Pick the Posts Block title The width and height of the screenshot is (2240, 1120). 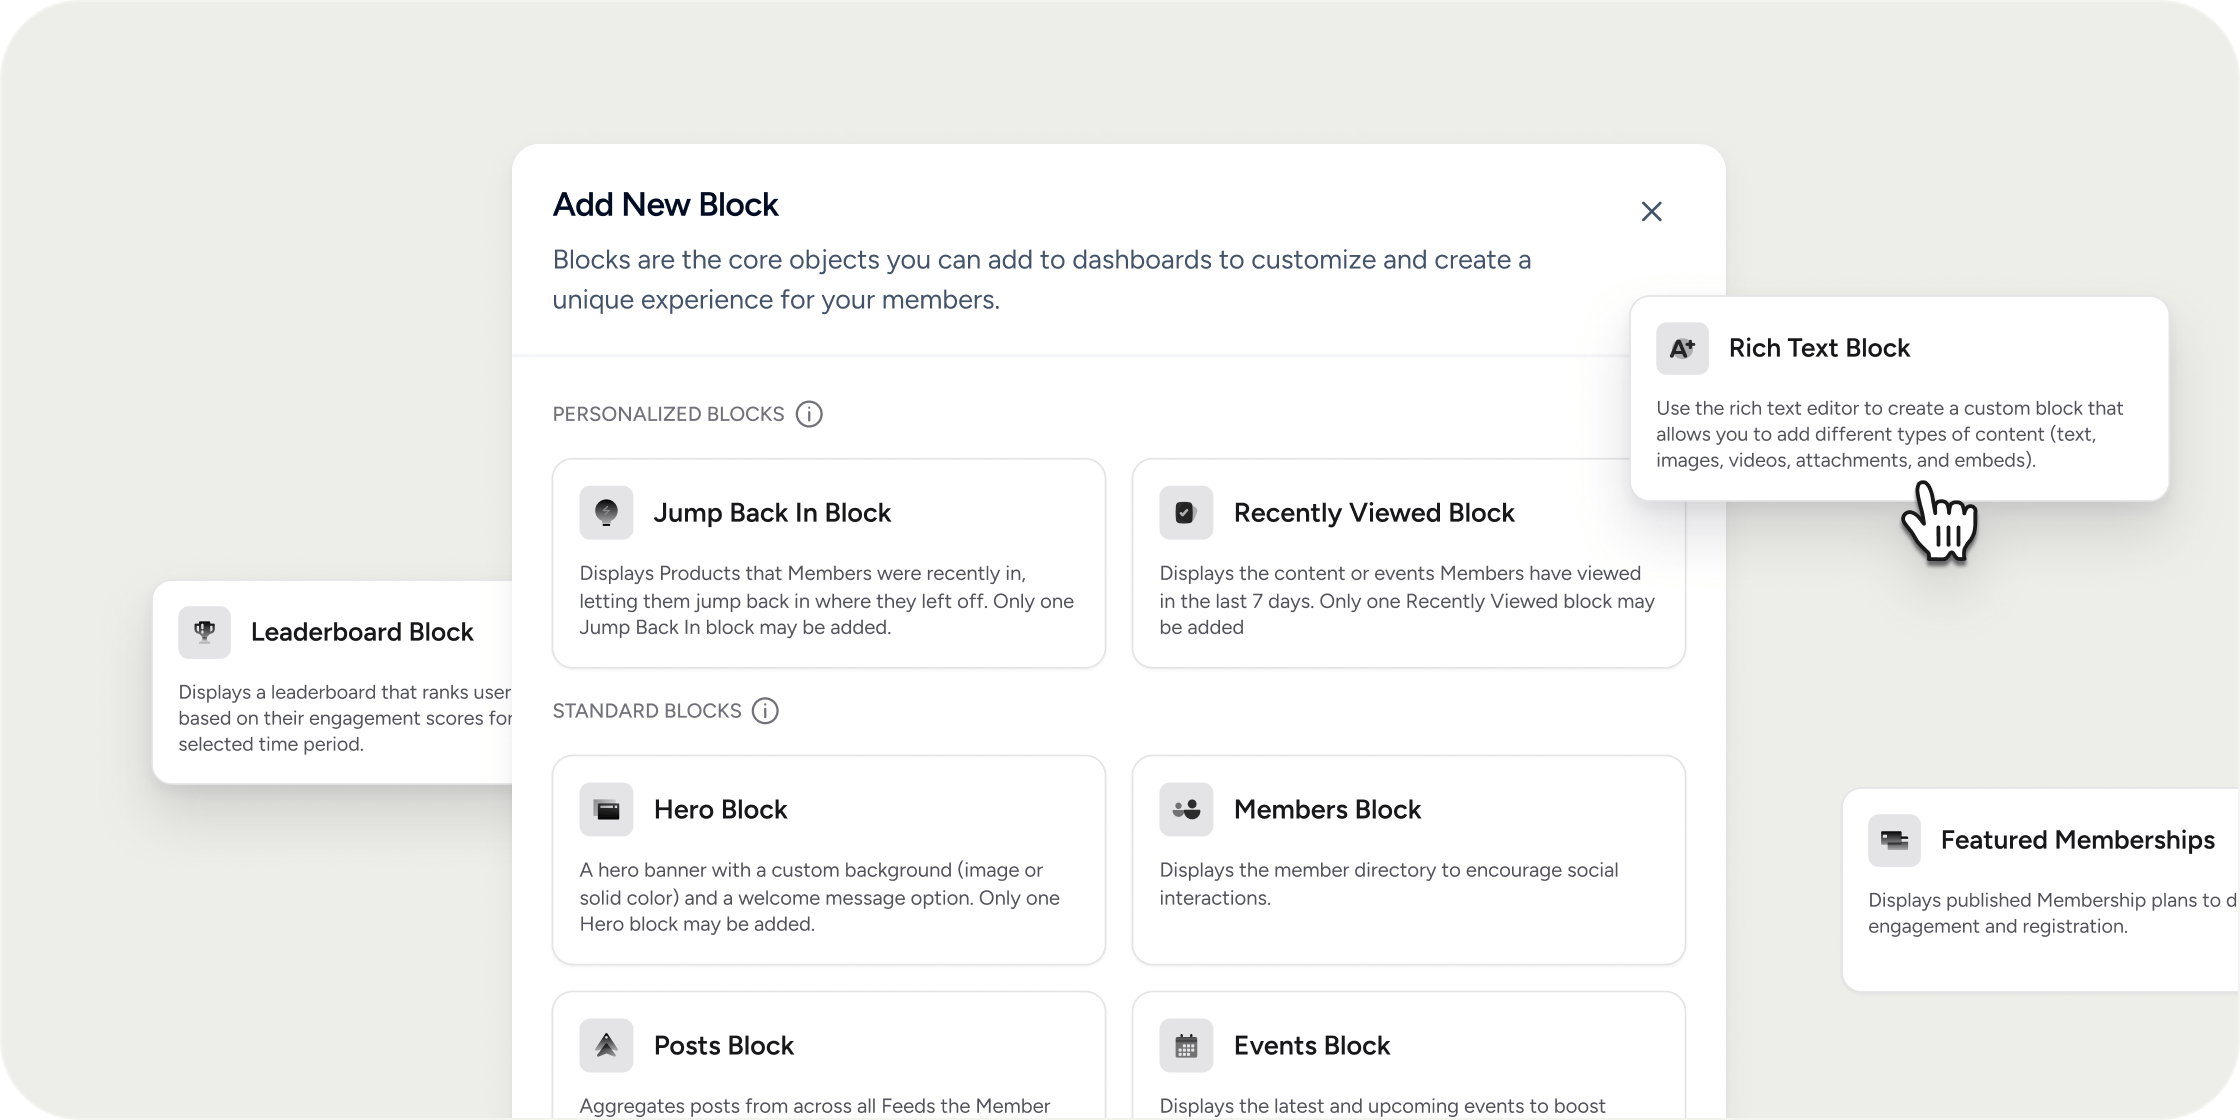pos(723,1045)
